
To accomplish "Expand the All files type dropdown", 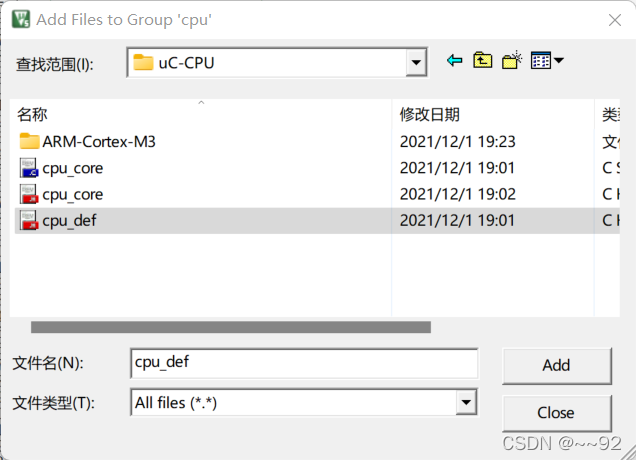I will [x=466, y=402].
